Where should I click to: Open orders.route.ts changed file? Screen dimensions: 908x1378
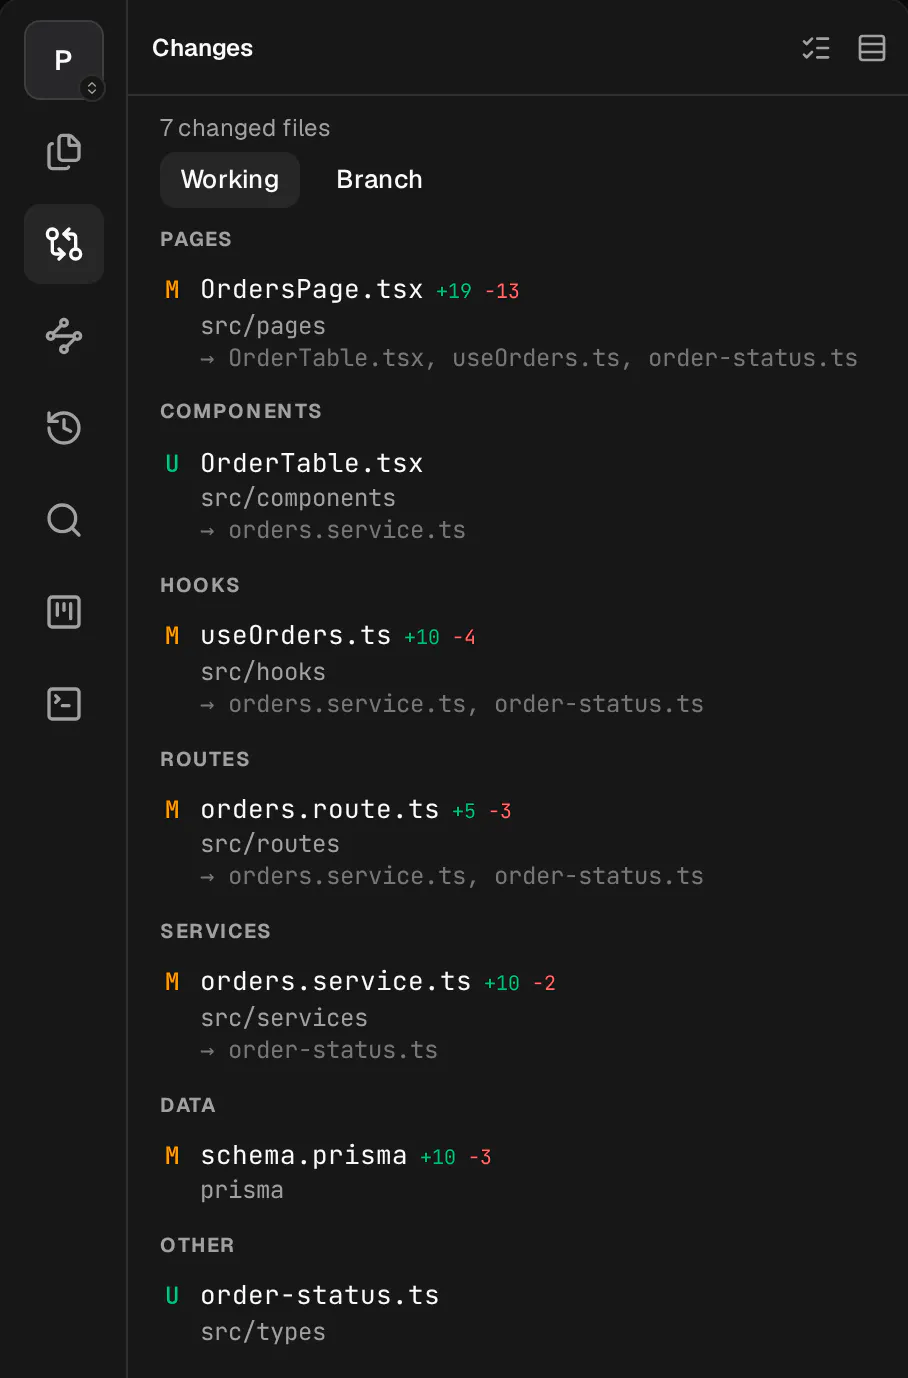(320, 809)
